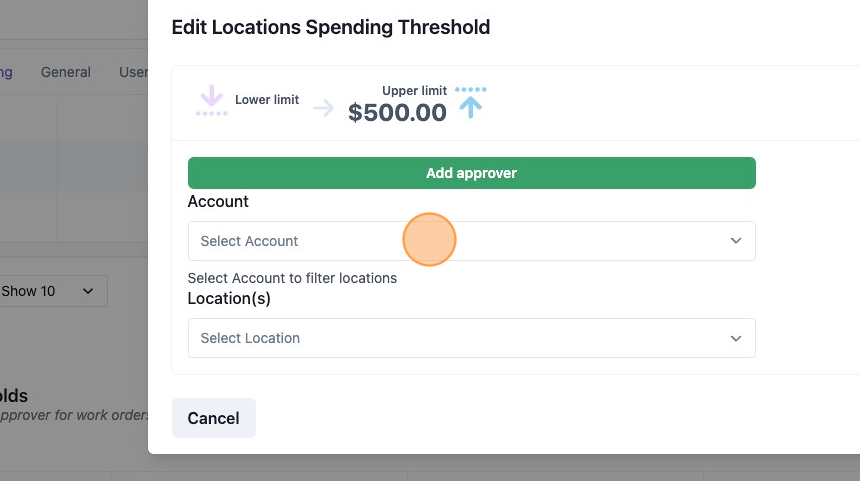Click the Account field label
The width and height of the screenshot is (860, 481).
pyautogui.click(x=218, y=201)
